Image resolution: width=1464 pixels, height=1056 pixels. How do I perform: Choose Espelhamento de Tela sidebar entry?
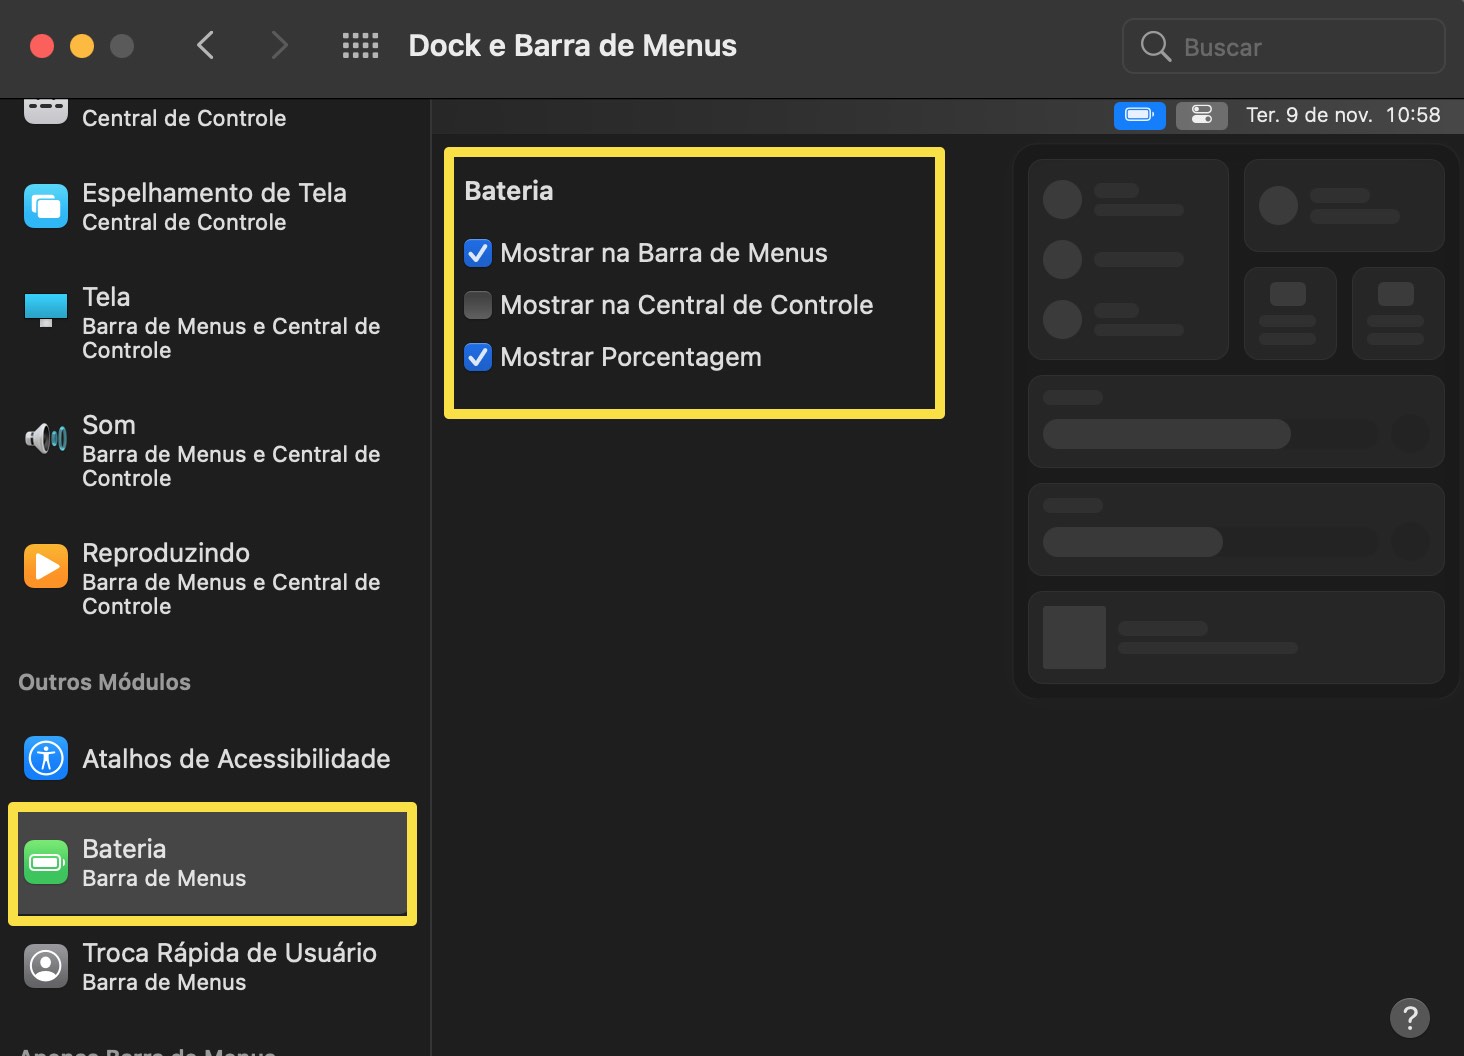(214, 206)
